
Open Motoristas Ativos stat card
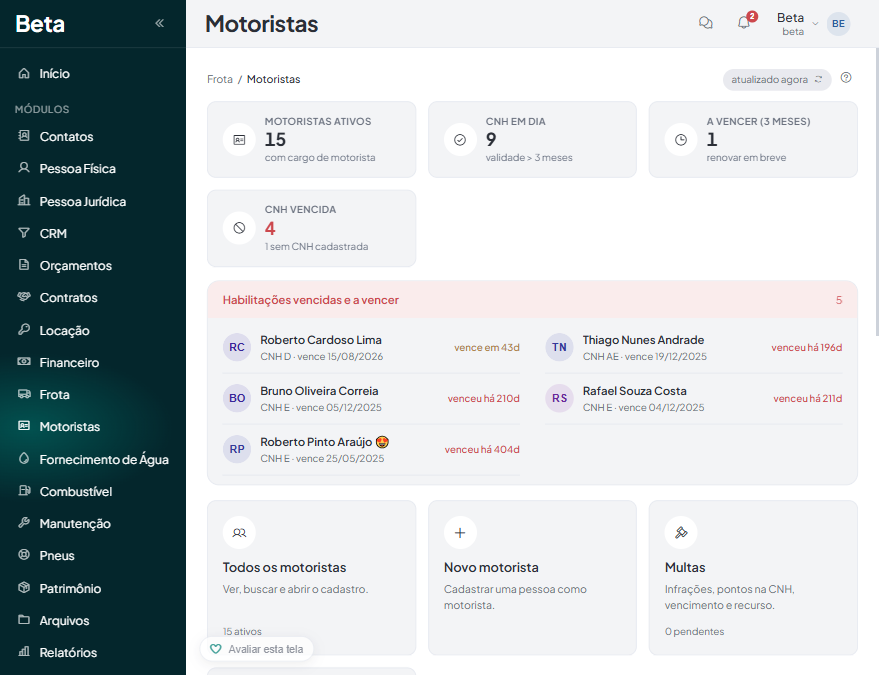pos(312,140)
